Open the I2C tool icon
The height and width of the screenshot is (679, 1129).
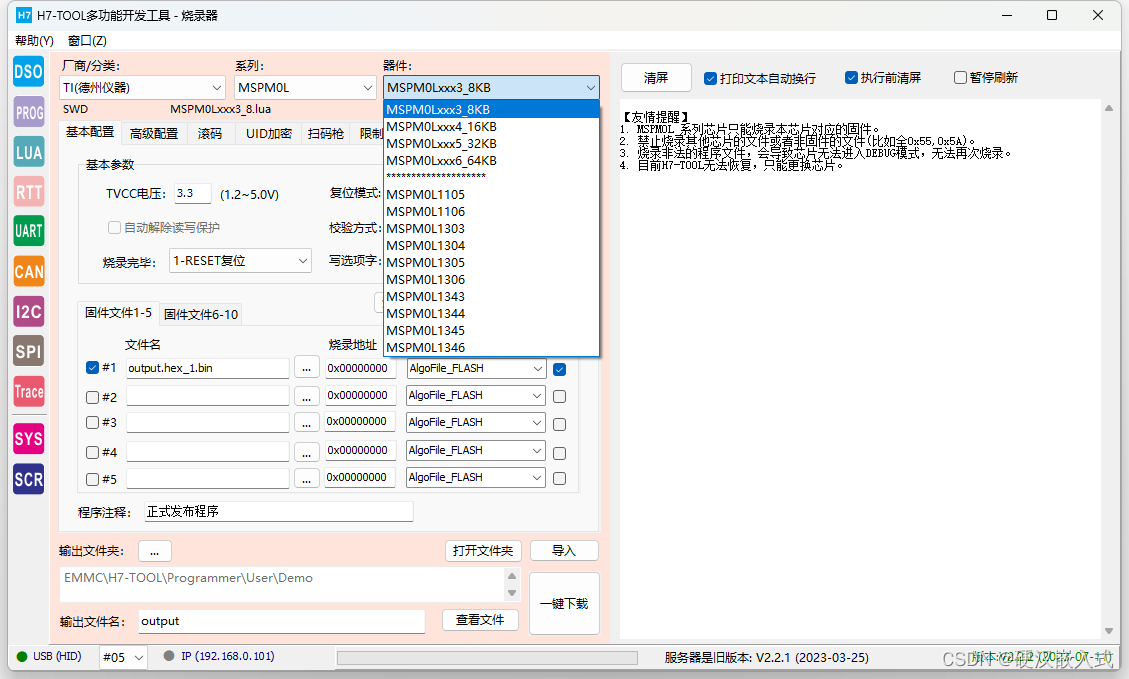click(29, 311)
